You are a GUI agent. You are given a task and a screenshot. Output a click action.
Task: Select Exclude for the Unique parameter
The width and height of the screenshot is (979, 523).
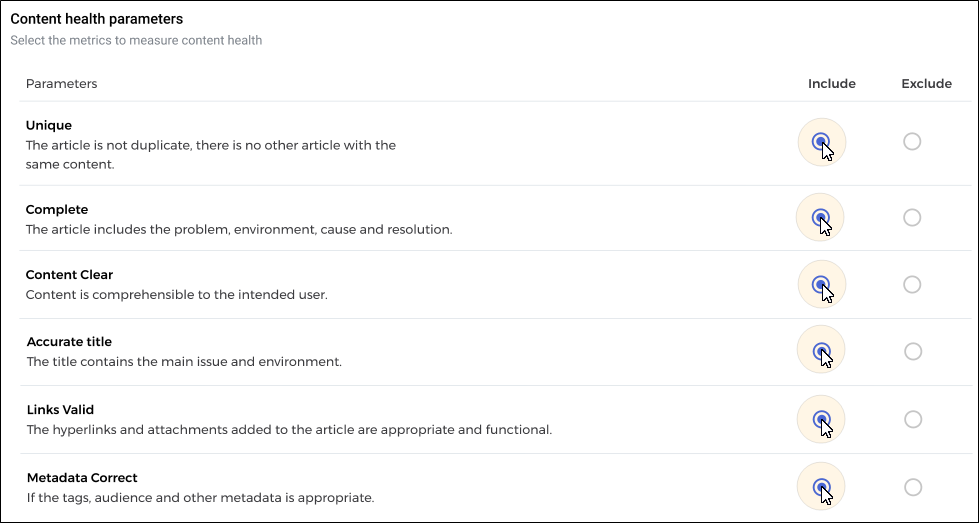[x=912, y=142]
